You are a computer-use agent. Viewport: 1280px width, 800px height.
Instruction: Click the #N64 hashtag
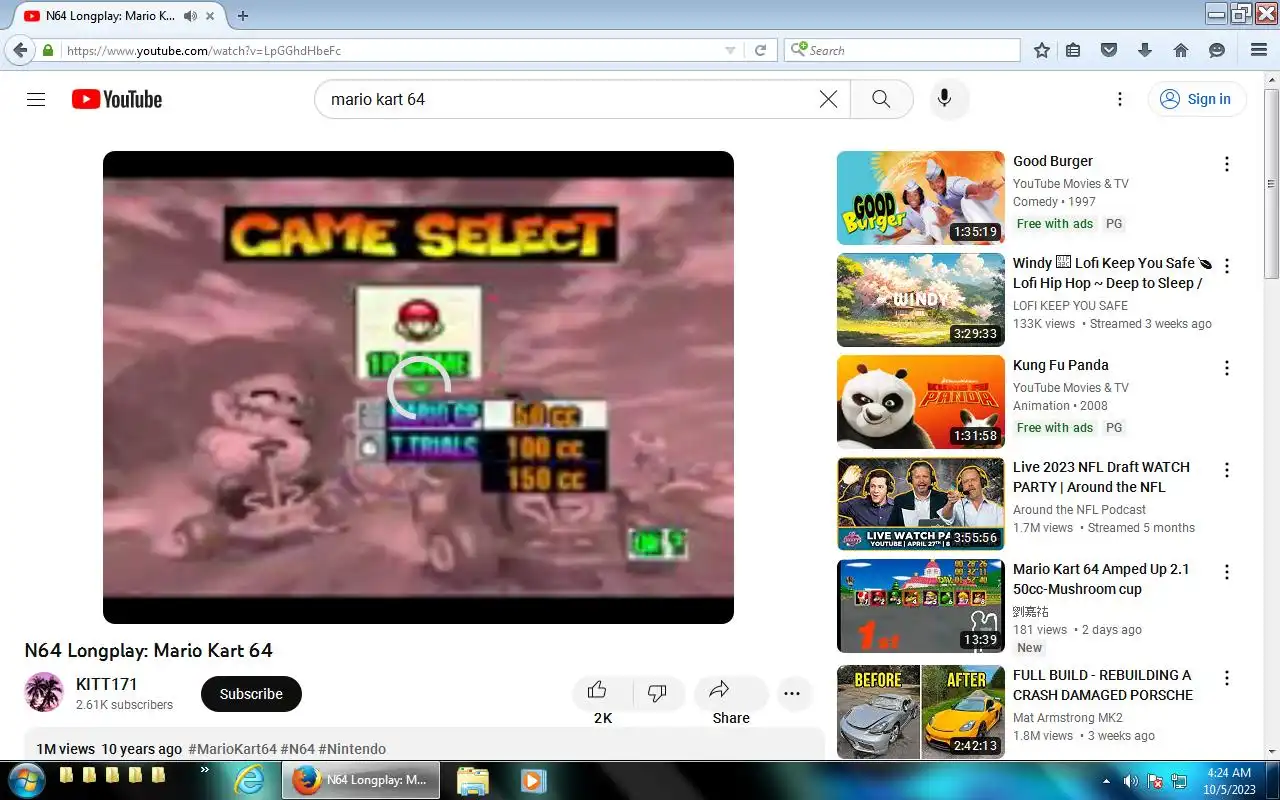pos(297,749)
